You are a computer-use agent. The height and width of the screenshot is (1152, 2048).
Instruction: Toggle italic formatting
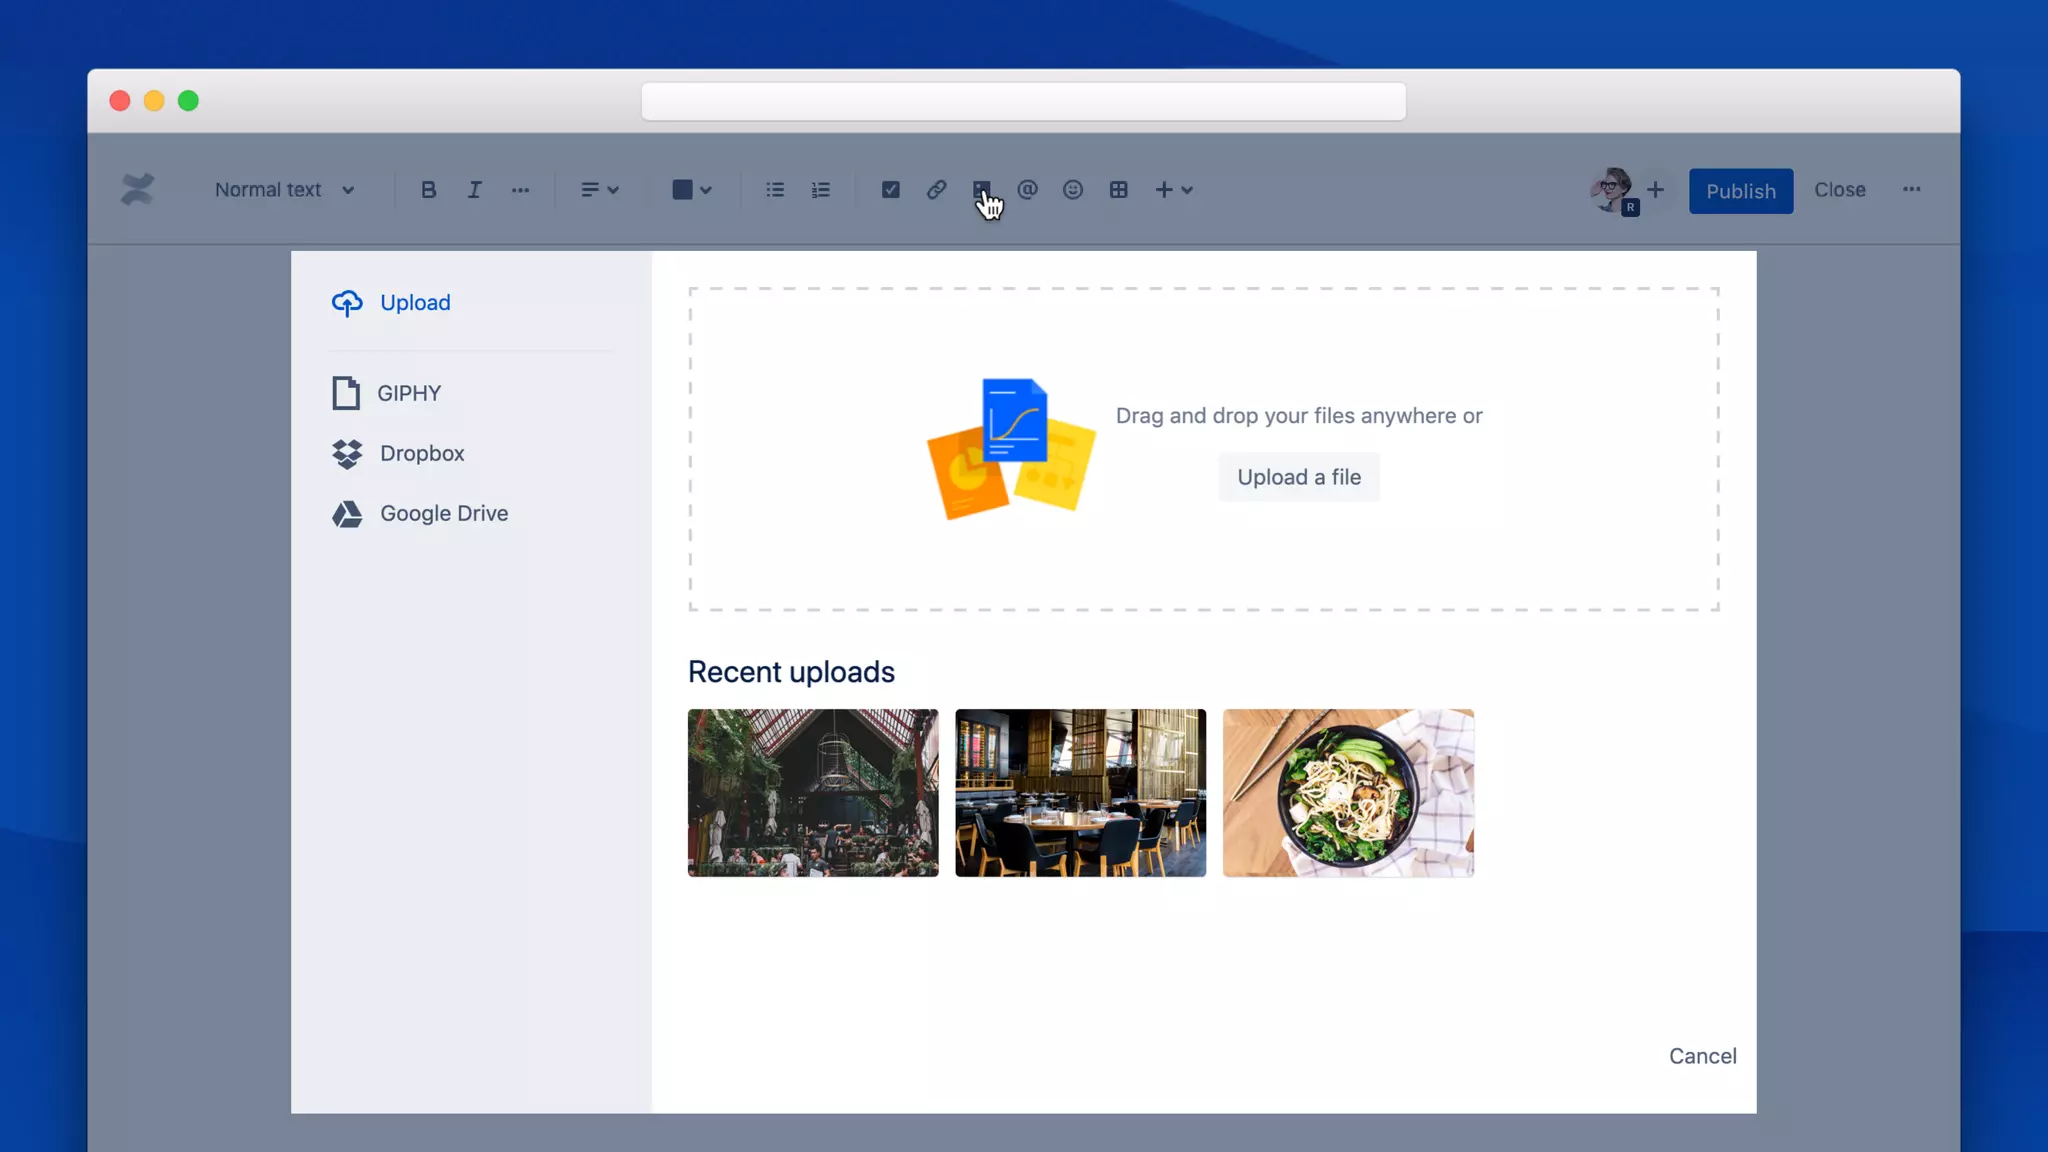[474, 190]
